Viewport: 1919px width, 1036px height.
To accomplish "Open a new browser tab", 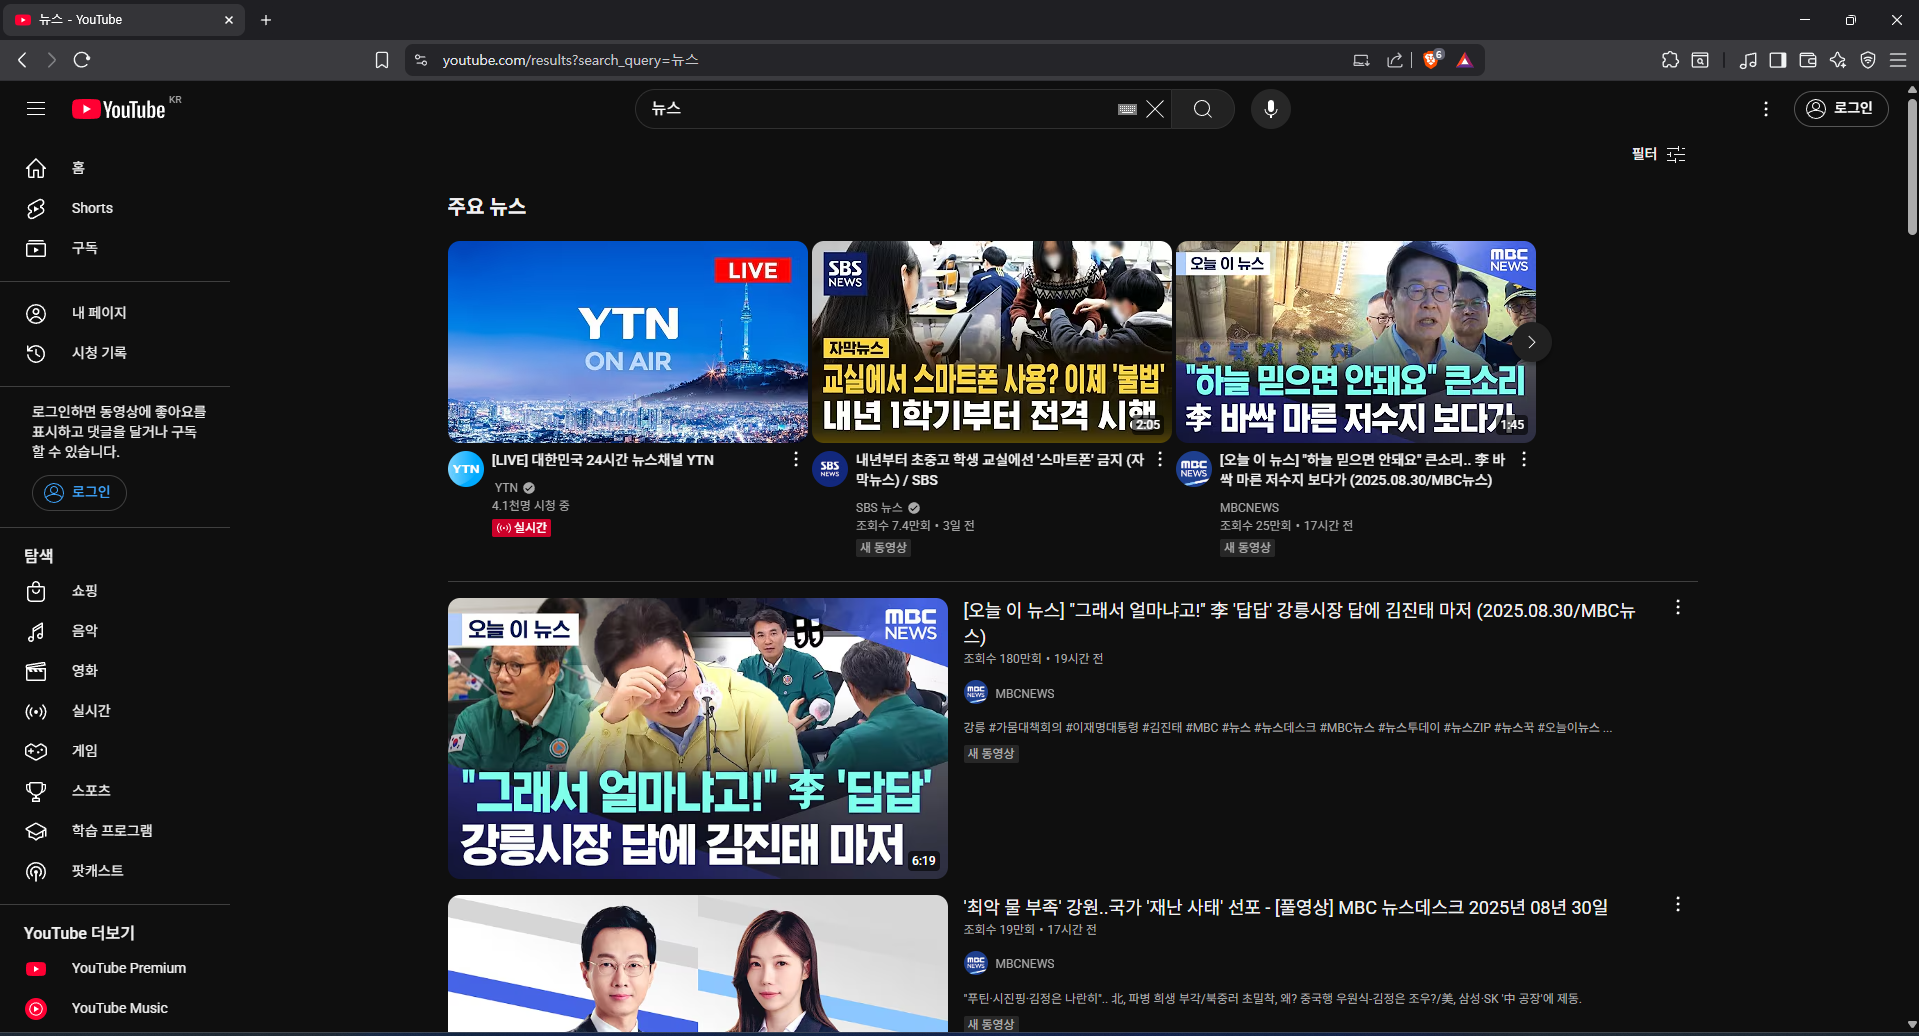I will click(x=266, y=20).
